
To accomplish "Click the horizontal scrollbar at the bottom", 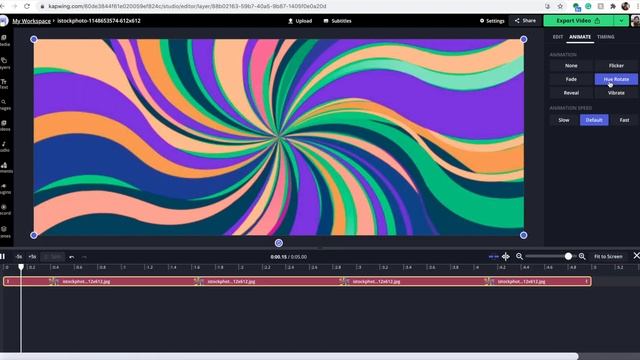I will [289, 356].
